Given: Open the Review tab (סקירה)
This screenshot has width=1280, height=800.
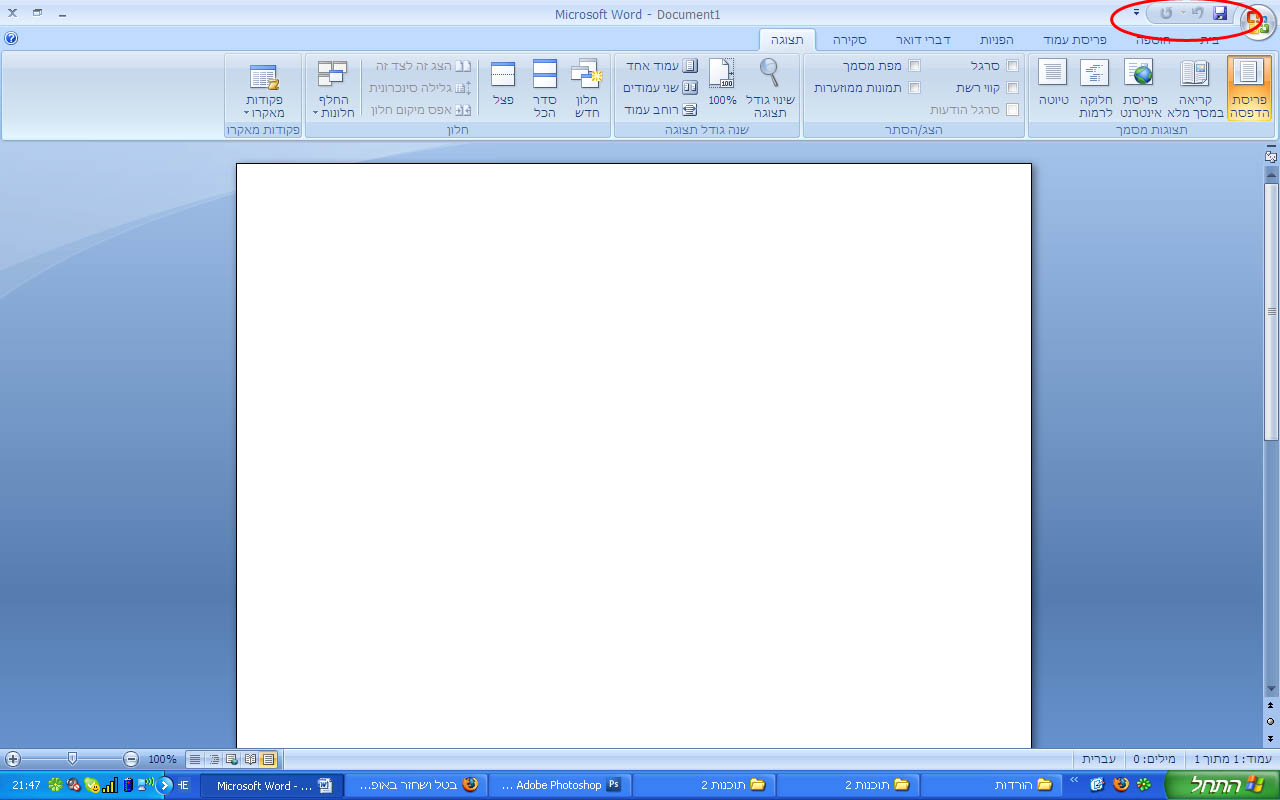Looking at the screenshot, I should pos(850,41).
